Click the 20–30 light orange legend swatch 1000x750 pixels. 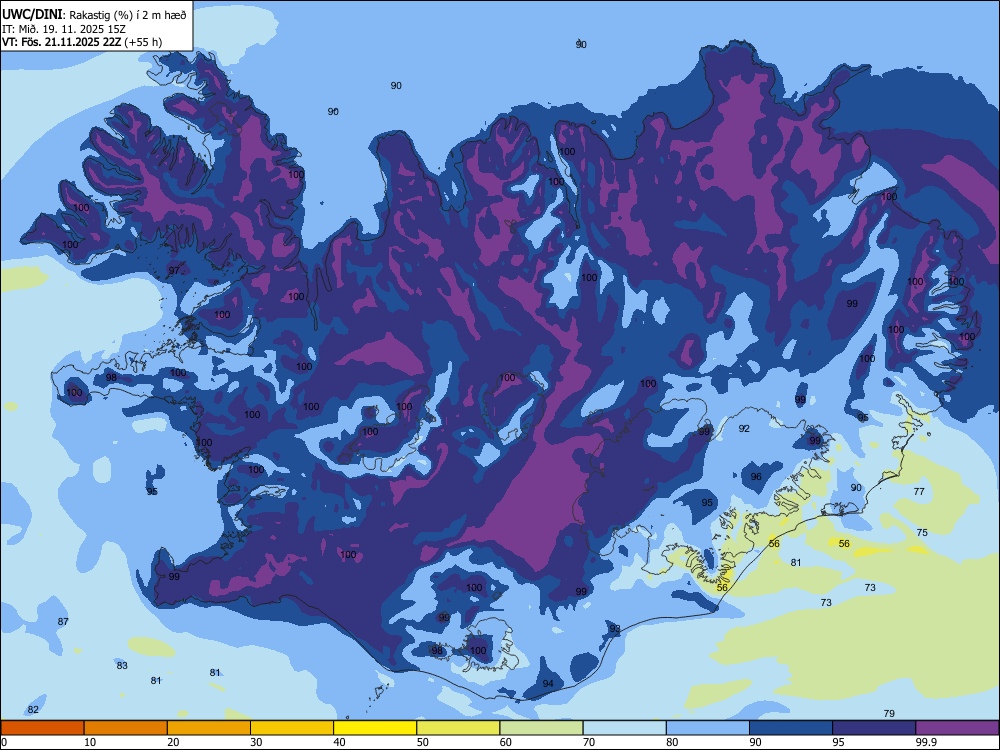tap(209, 728)
